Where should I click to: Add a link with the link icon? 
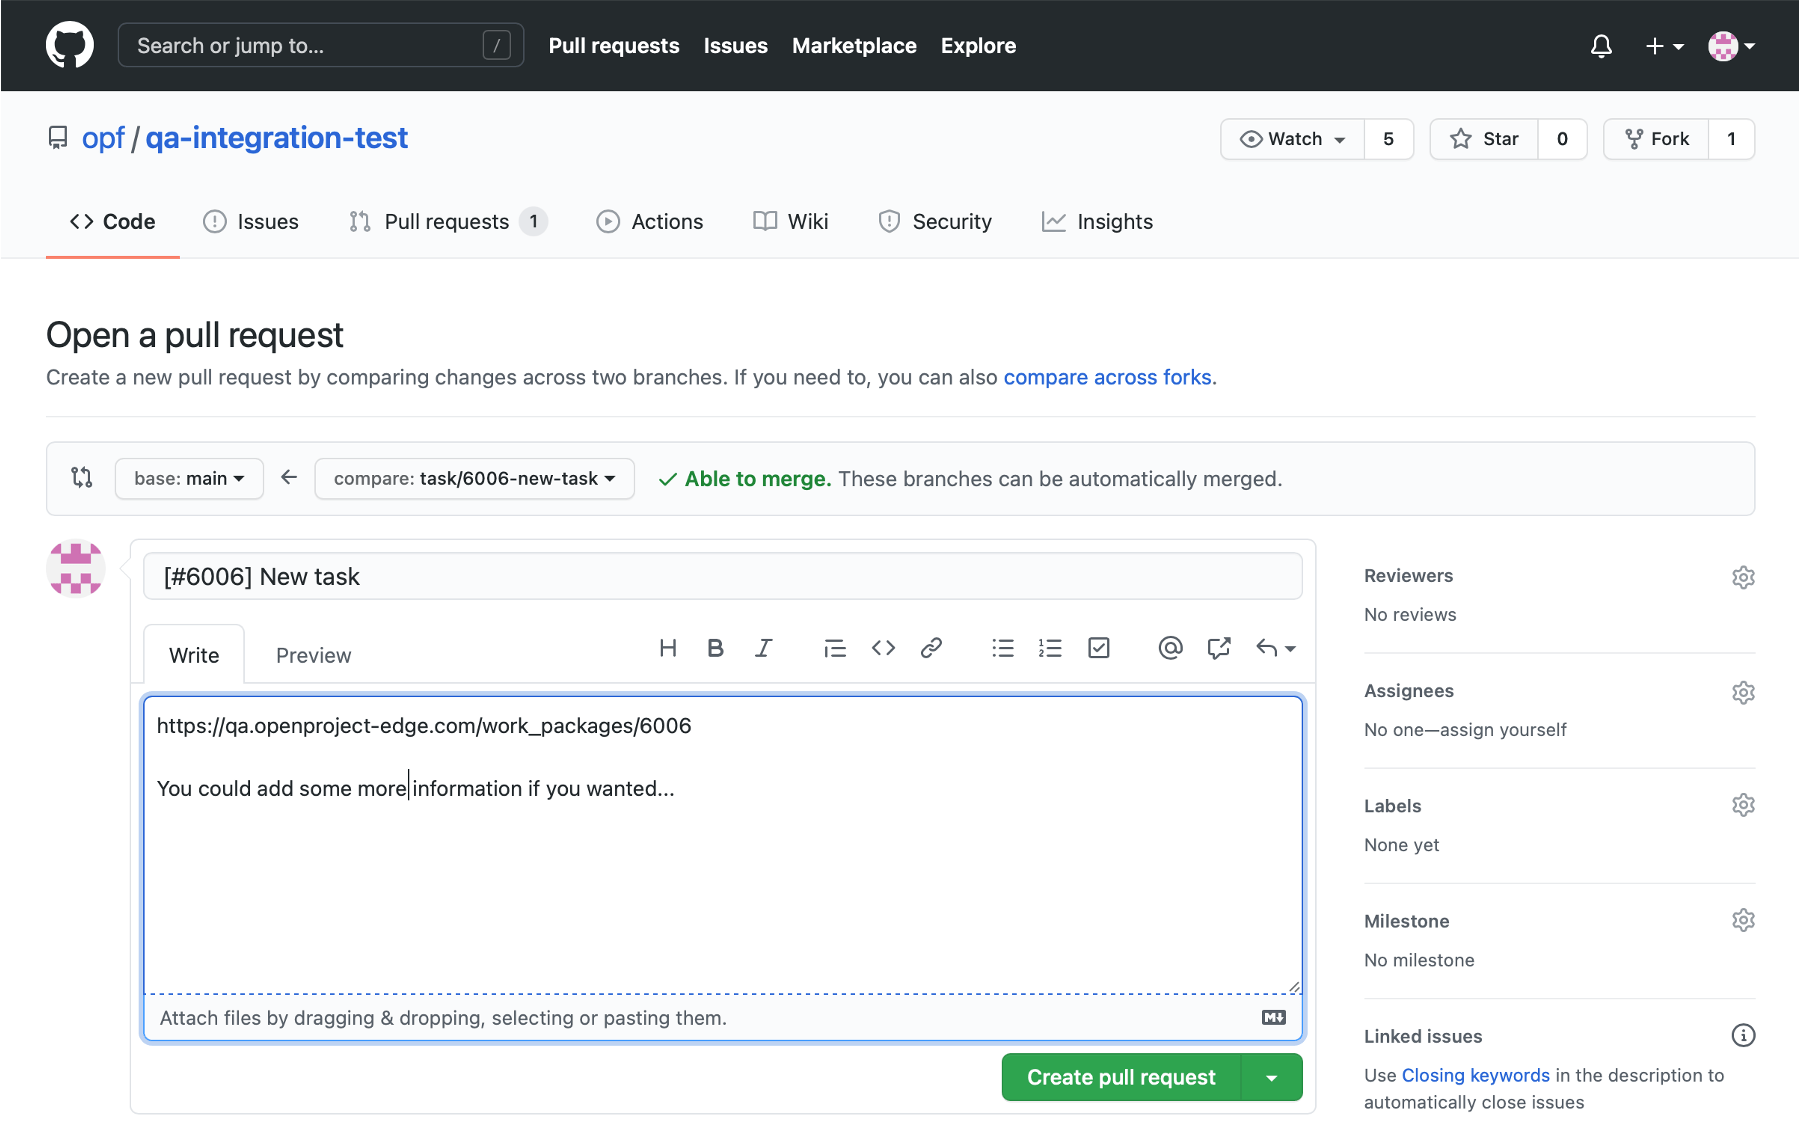point(931,648)
